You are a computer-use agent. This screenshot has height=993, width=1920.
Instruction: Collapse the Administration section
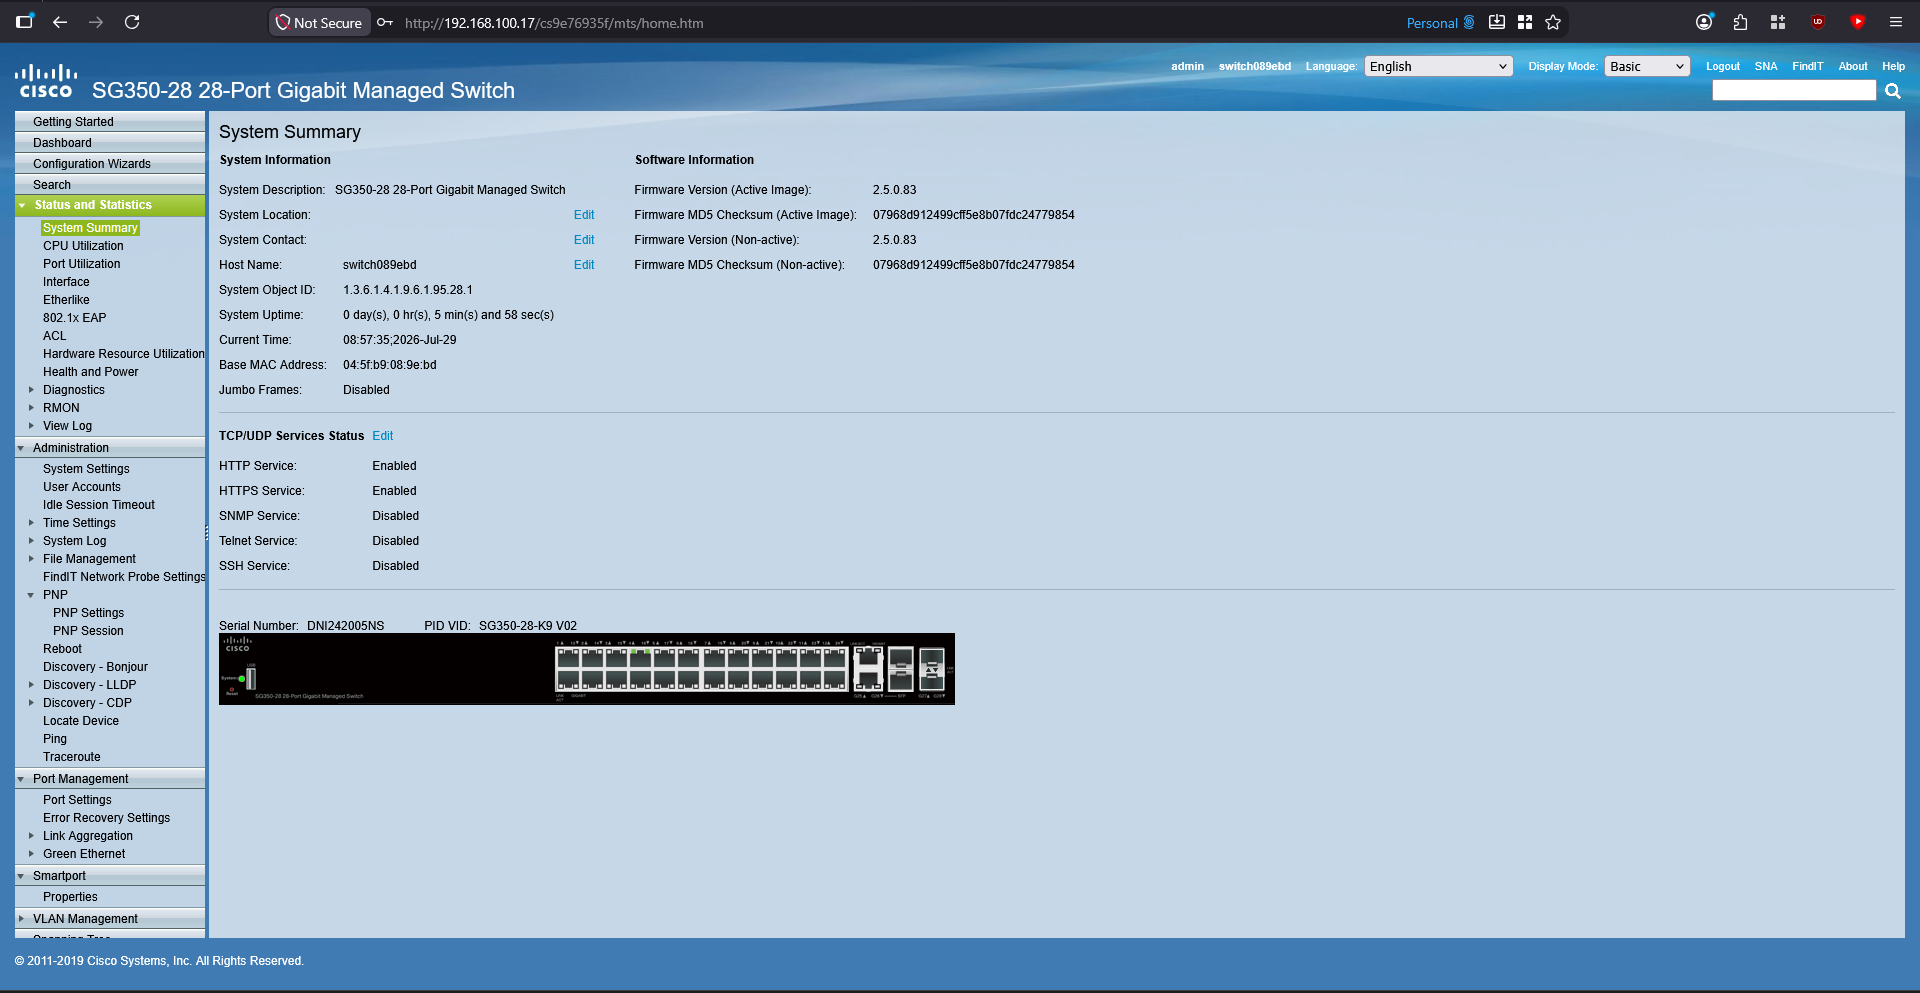pyautogui.click(x=21, y=448)
